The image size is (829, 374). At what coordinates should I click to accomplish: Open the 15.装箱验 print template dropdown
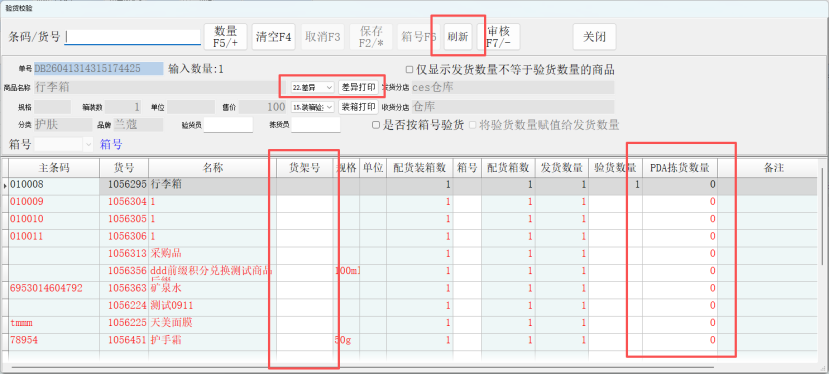pyautogui.click(x=313, y=107)
